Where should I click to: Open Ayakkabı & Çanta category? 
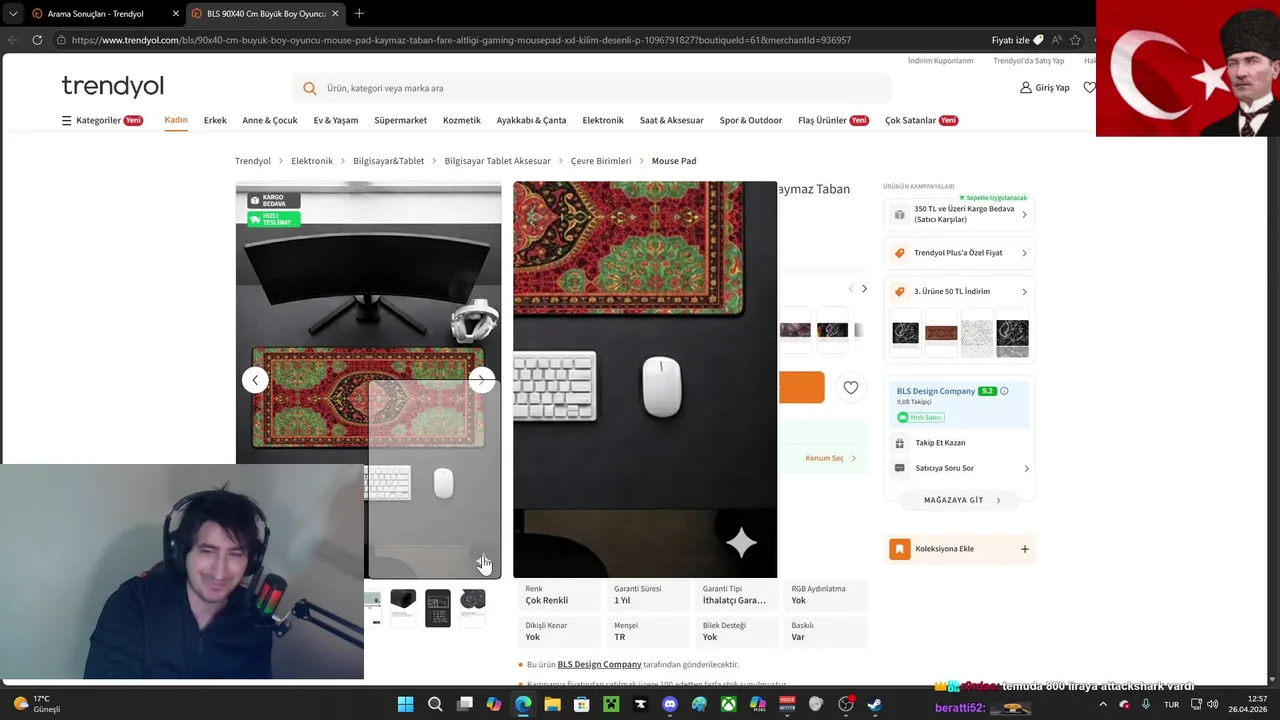tap(531, 120)
